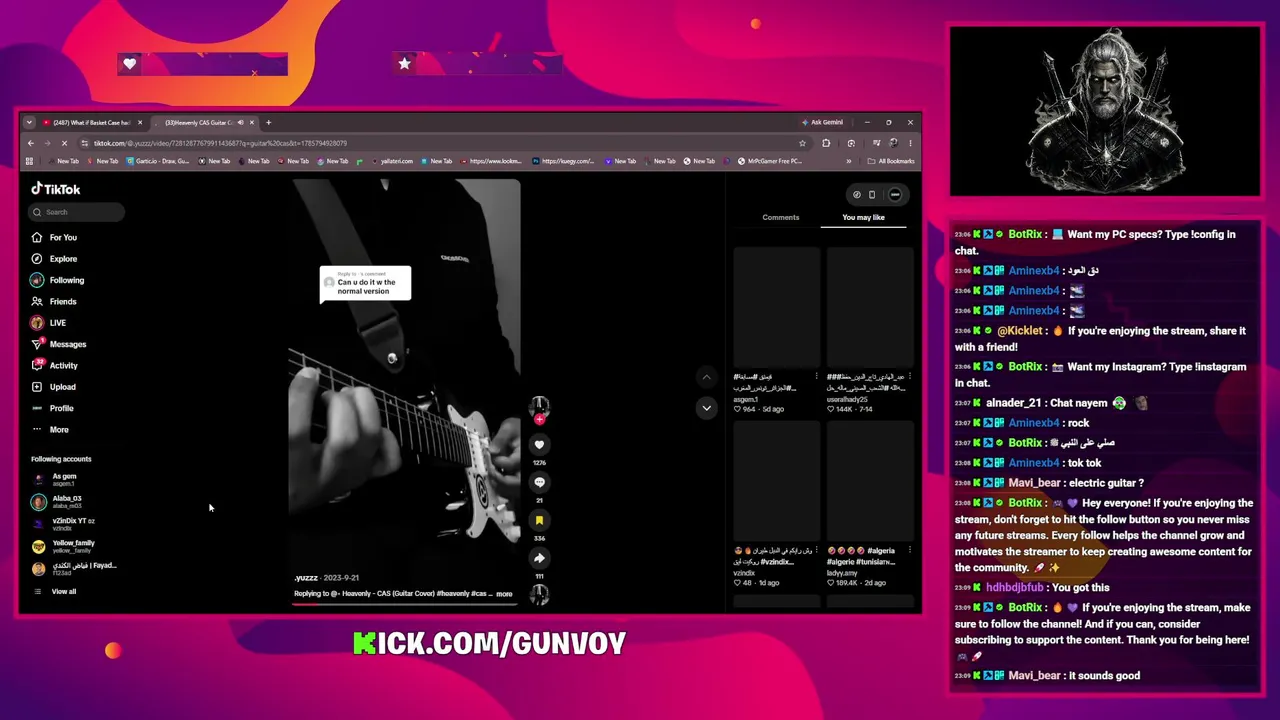Stop loading the page
1280x720 pixels.
(64, 143)
